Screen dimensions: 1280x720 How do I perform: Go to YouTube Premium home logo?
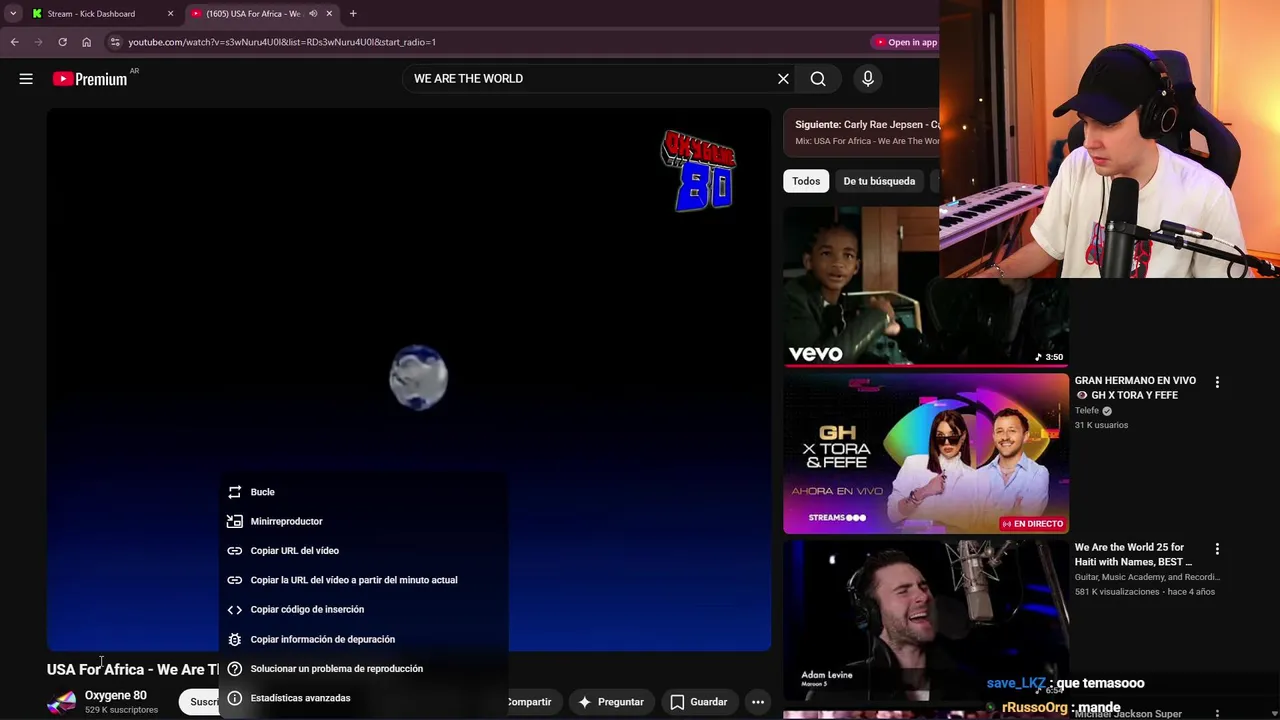[x=90, y=79]
